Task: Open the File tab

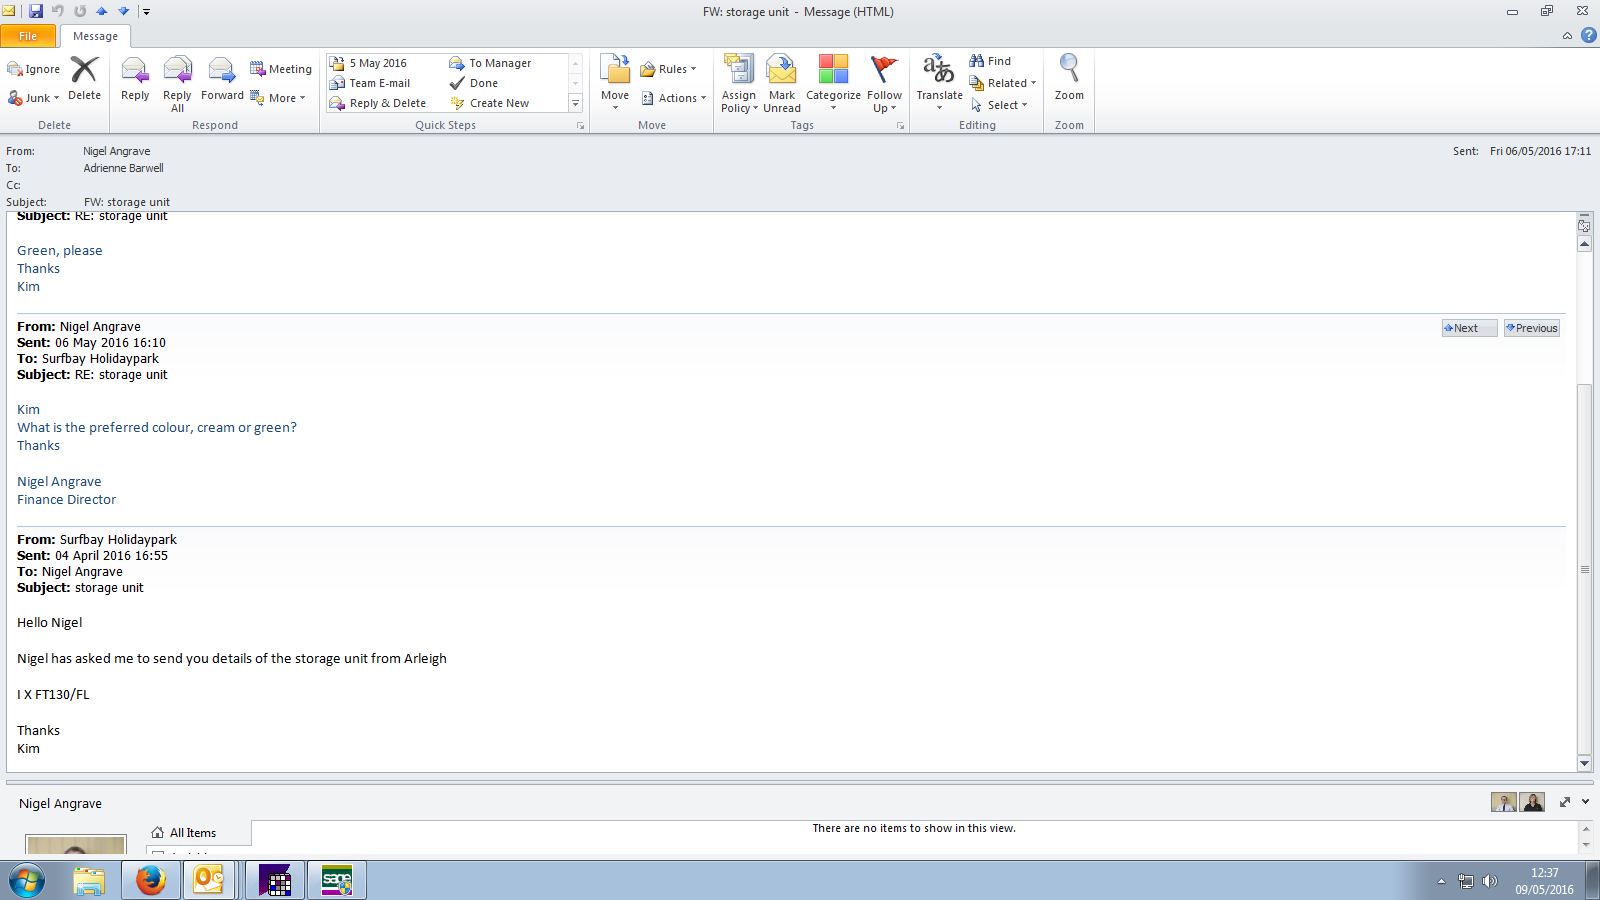Action: pyautogui.click(x=28, y=36)
